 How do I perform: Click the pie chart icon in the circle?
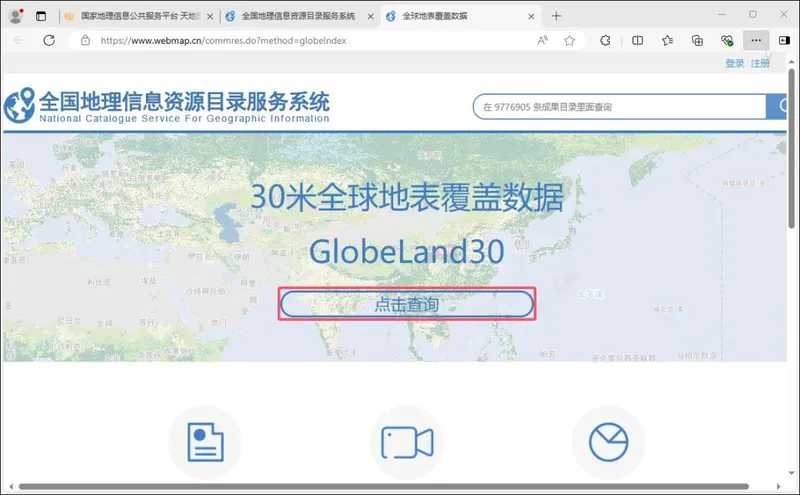point(609,442)
